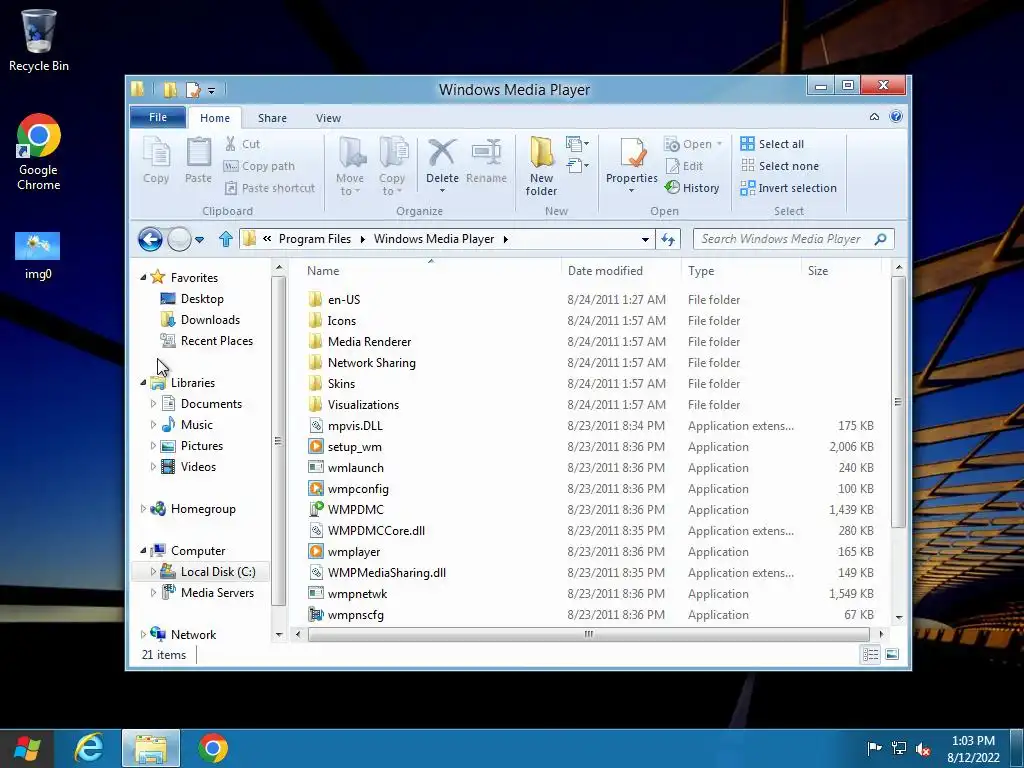Screen dimensions: 1024x768
Task: Expand the Network tree node
Action: pos(143,634)
